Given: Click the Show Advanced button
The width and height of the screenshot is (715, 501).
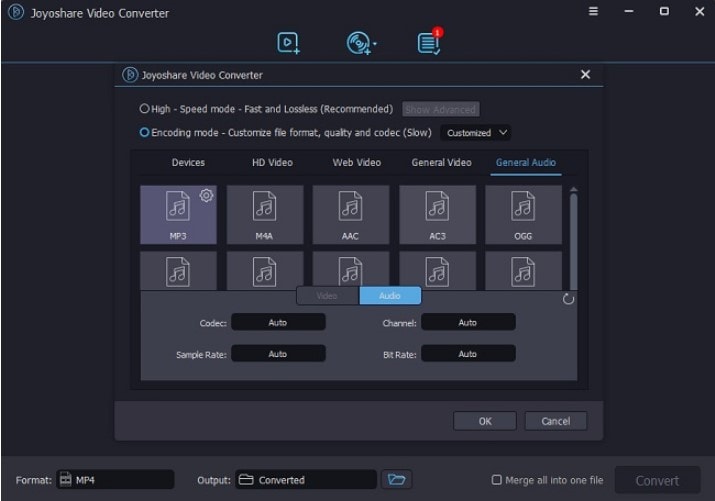Looking at the screenshot, I should [440, 109].
